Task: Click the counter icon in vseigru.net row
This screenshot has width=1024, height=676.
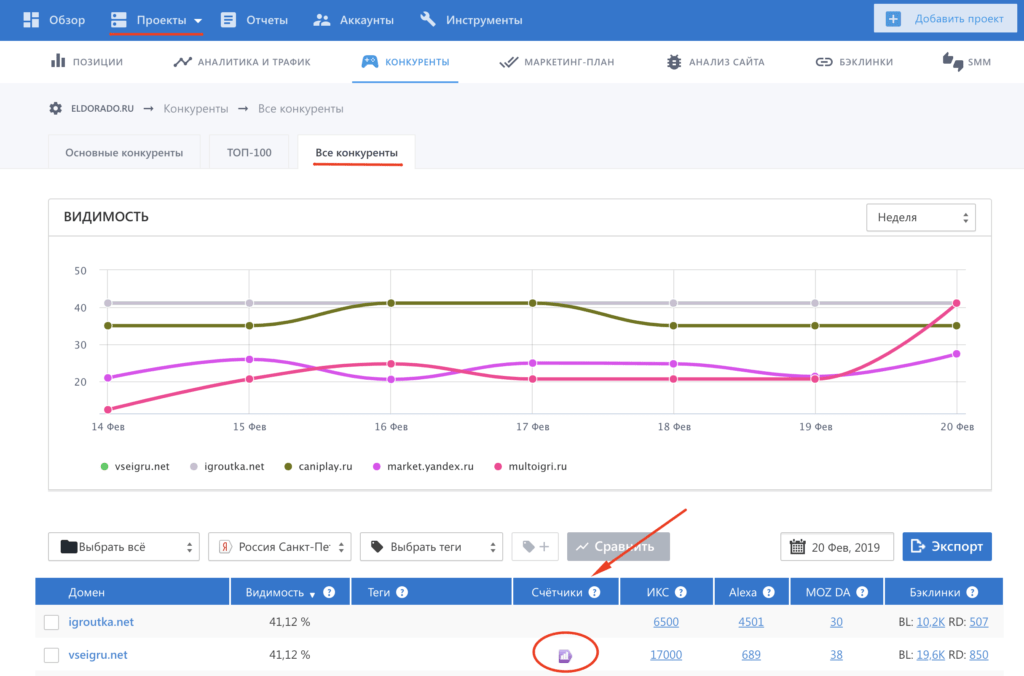Action: tap(565, 655)
